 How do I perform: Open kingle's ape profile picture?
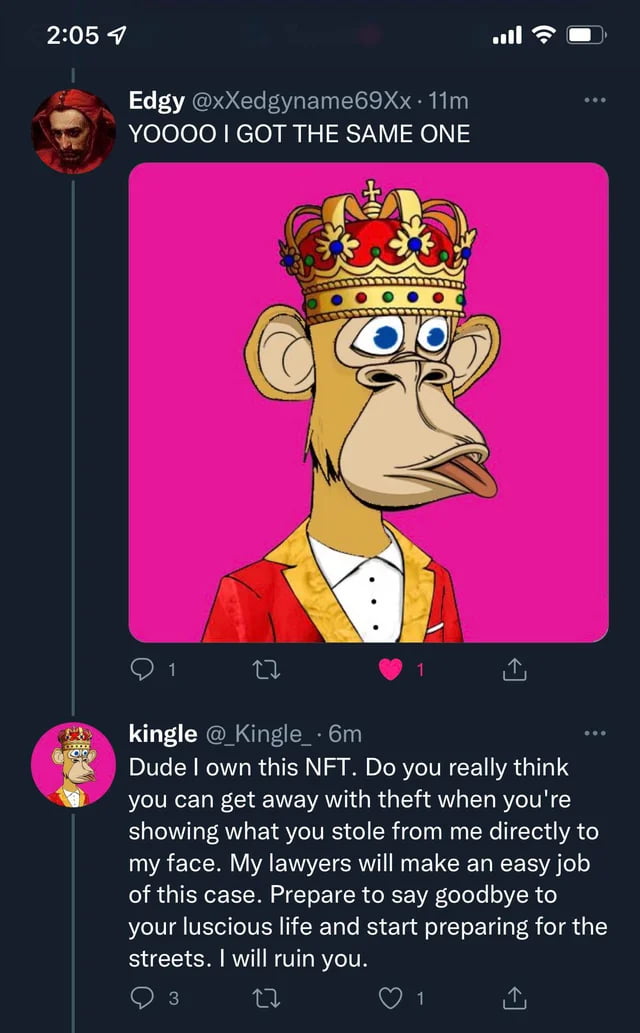[73, 764]
